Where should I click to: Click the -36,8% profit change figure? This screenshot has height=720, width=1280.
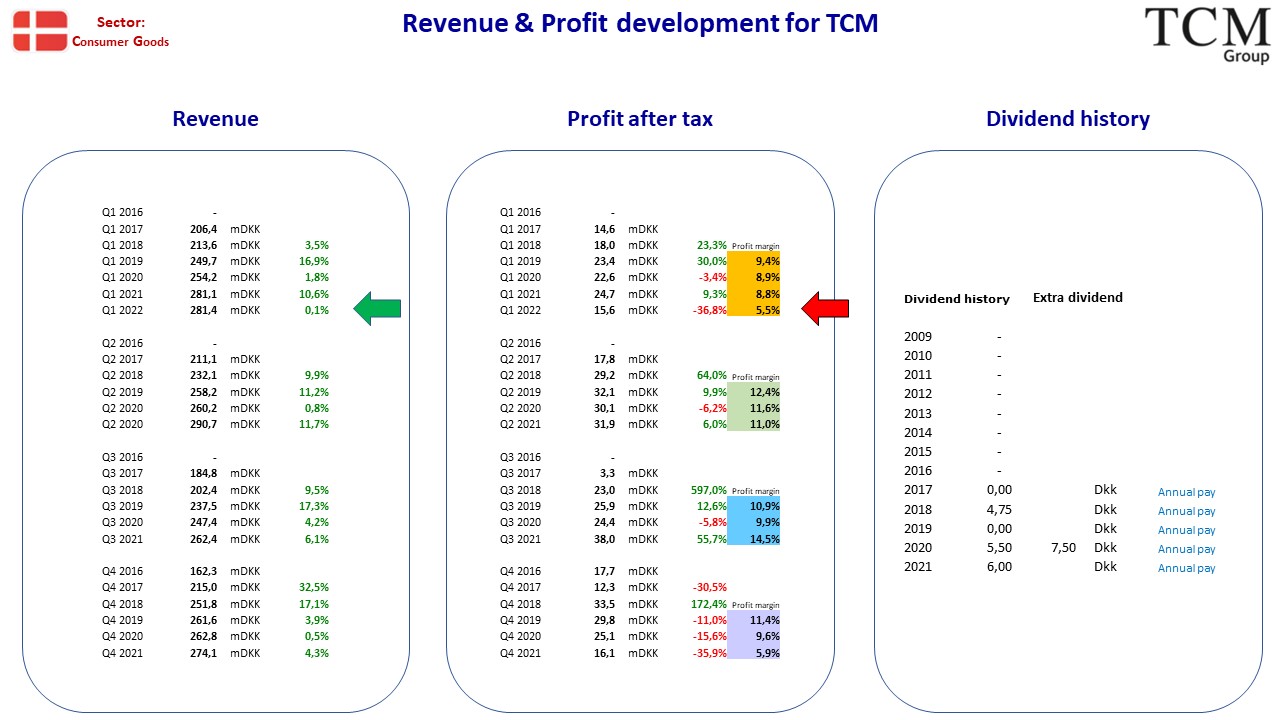click(709, 310)
